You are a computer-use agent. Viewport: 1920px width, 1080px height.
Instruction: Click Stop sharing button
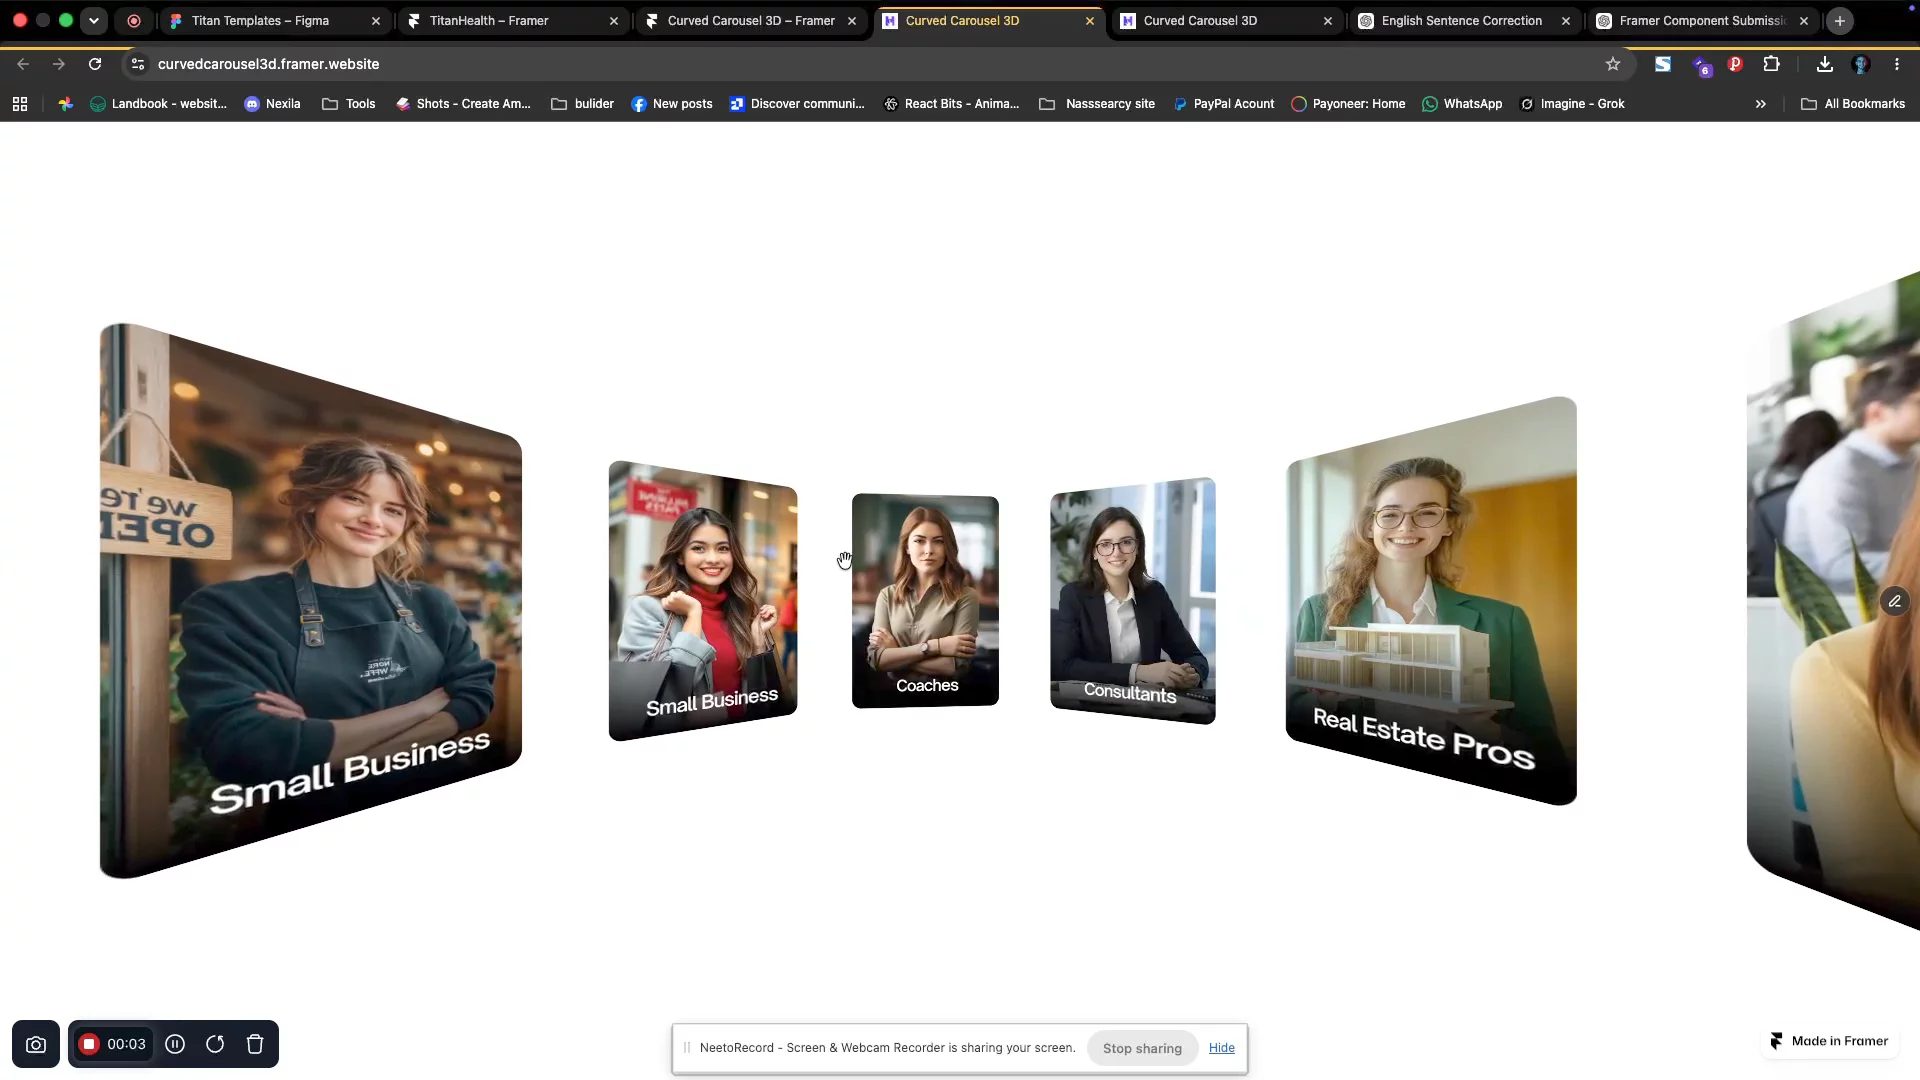coord(1142,1048)
